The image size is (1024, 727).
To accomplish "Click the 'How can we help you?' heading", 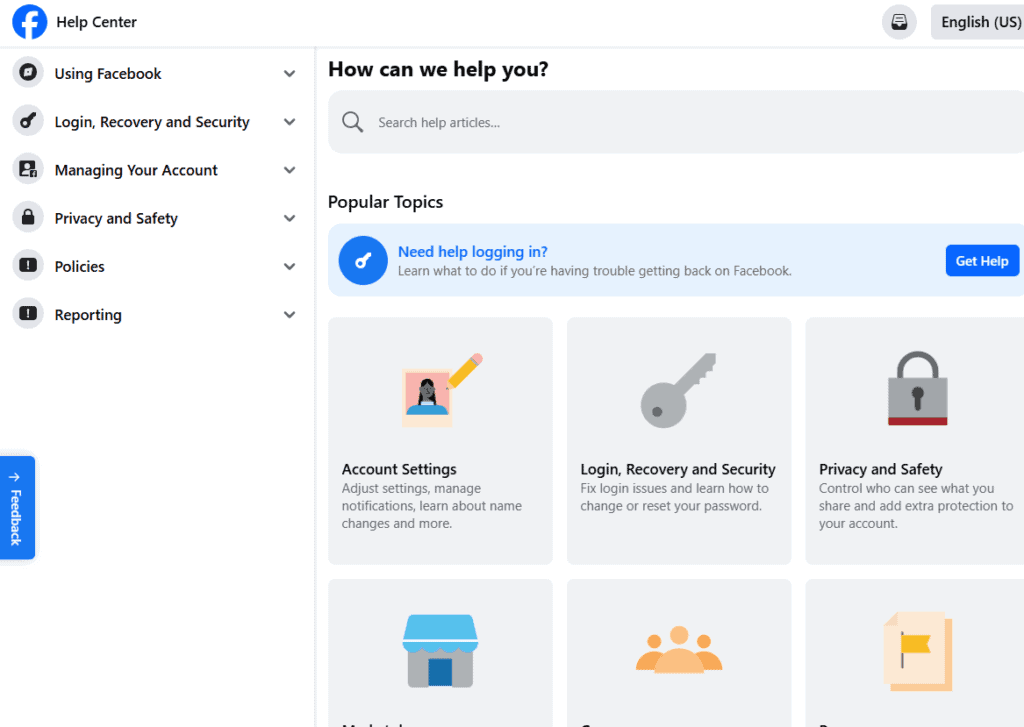I will click(x=438, y=69).
